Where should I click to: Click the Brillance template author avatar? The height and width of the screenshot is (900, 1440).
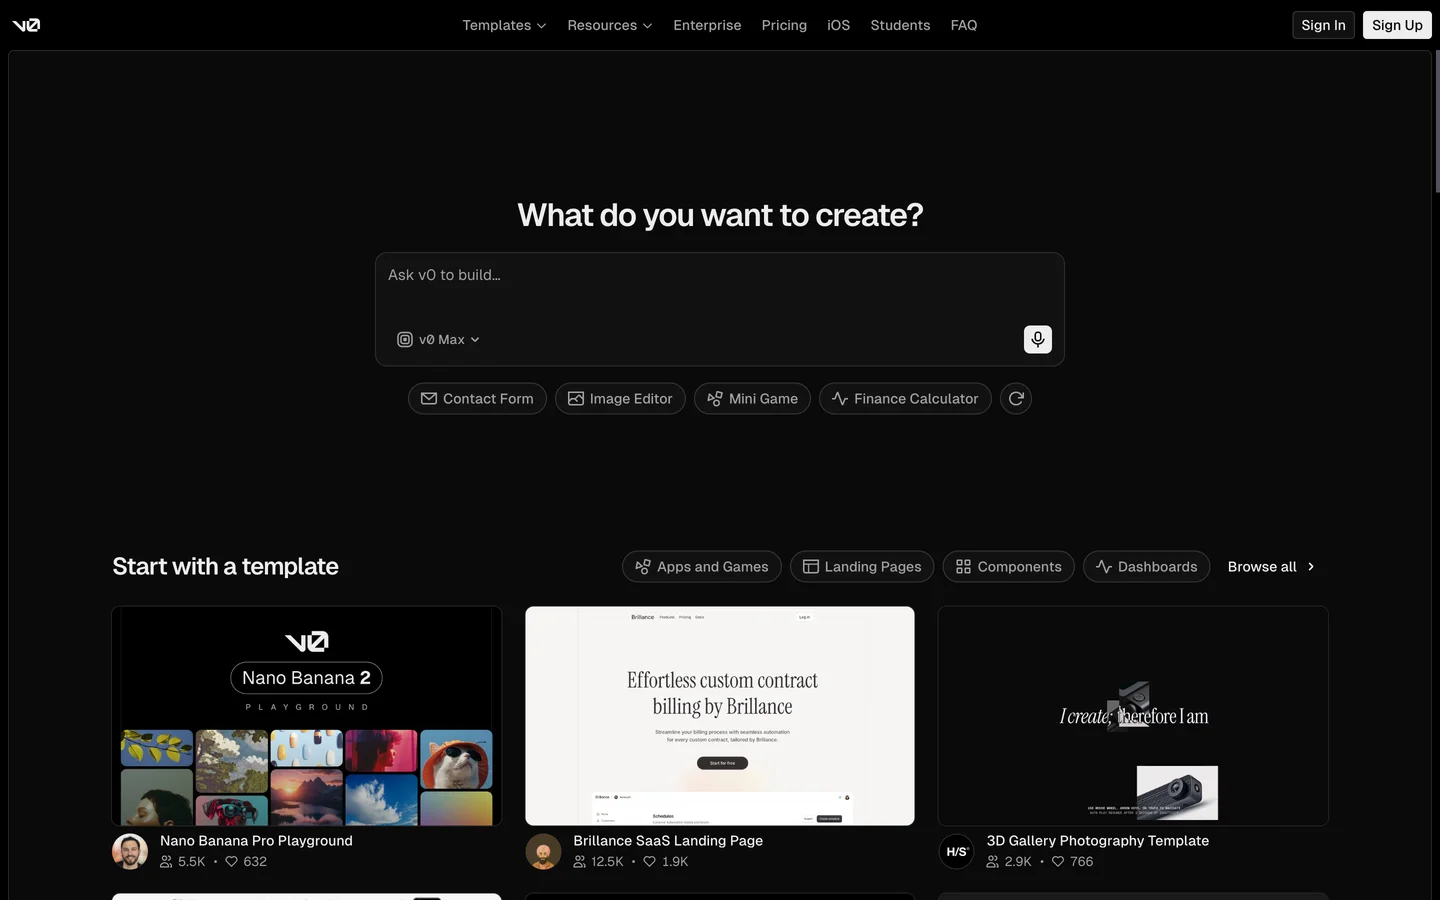point(543,852)
